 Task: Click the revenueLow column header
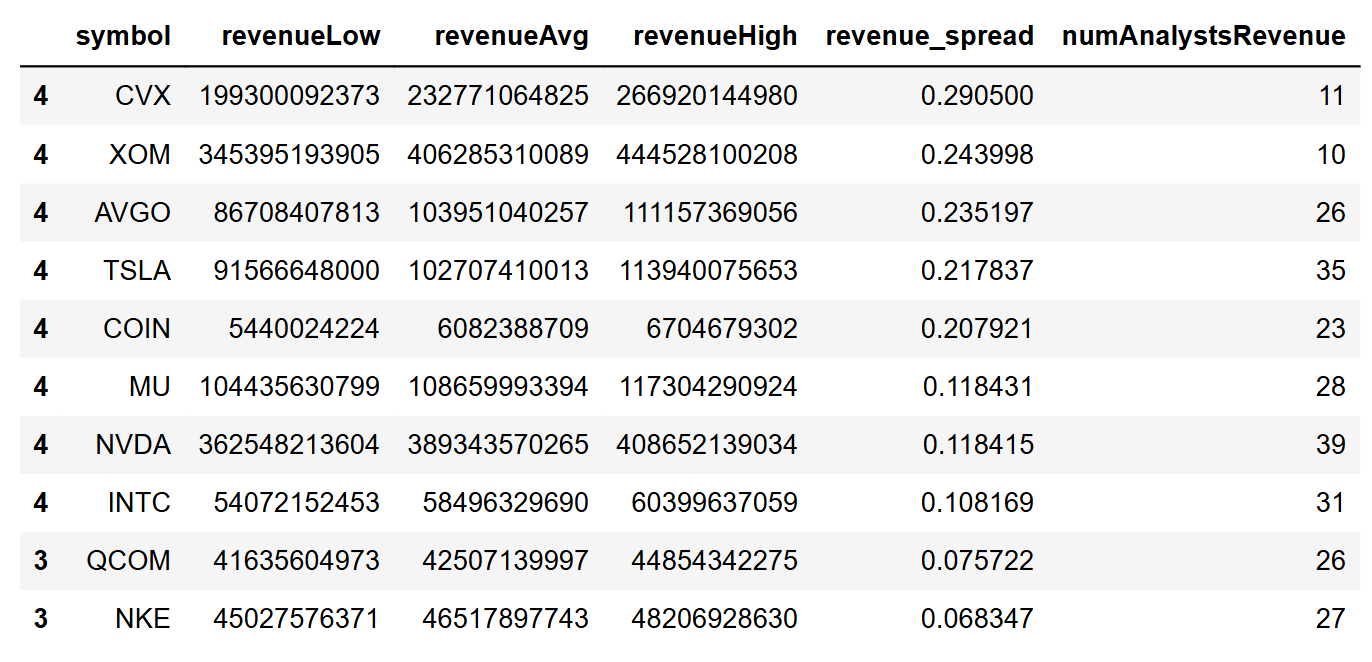[301, 37]
